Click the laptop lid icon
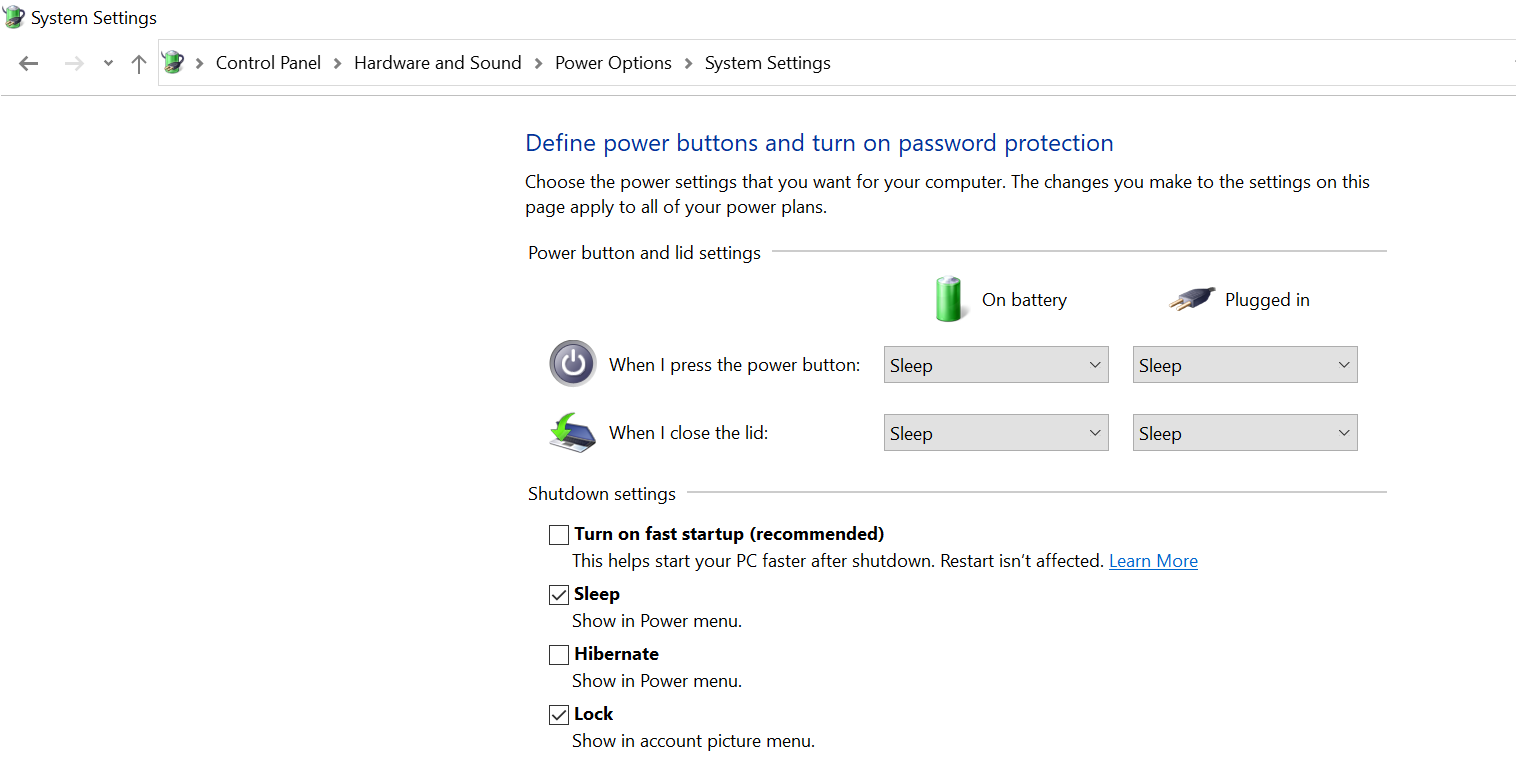This screenshot has width=1516, height=758. click(571, 432)
